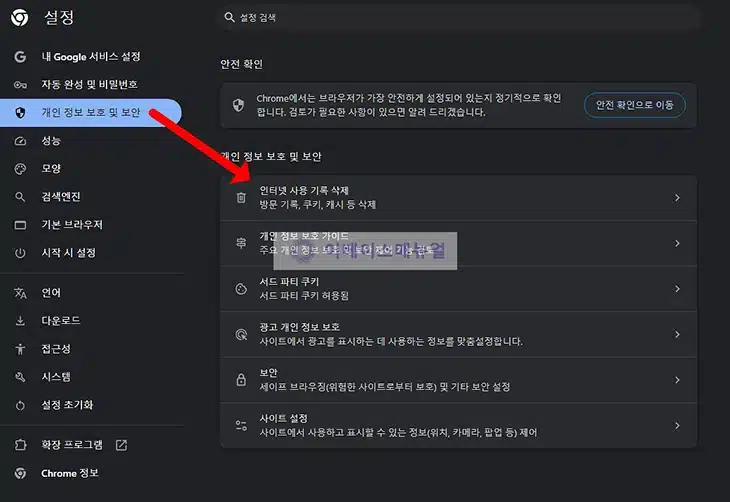Go to 검색엔진 settings section
The height and width of the screenshot is (502, 730).
tap(91, 197)
